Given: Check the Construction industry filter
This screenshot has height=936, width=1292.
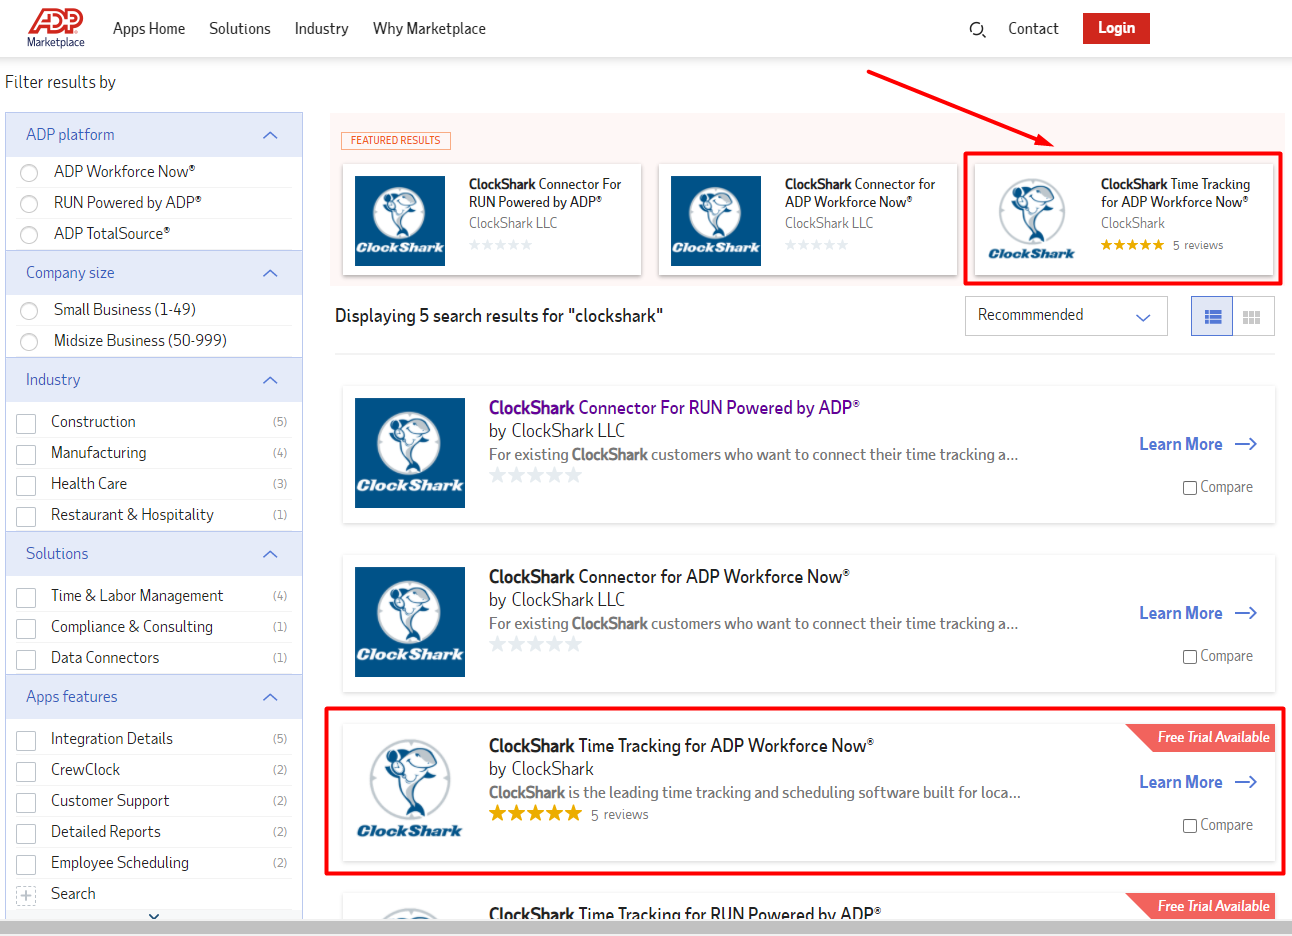Looking at the screenshot, I should point(26,422).
